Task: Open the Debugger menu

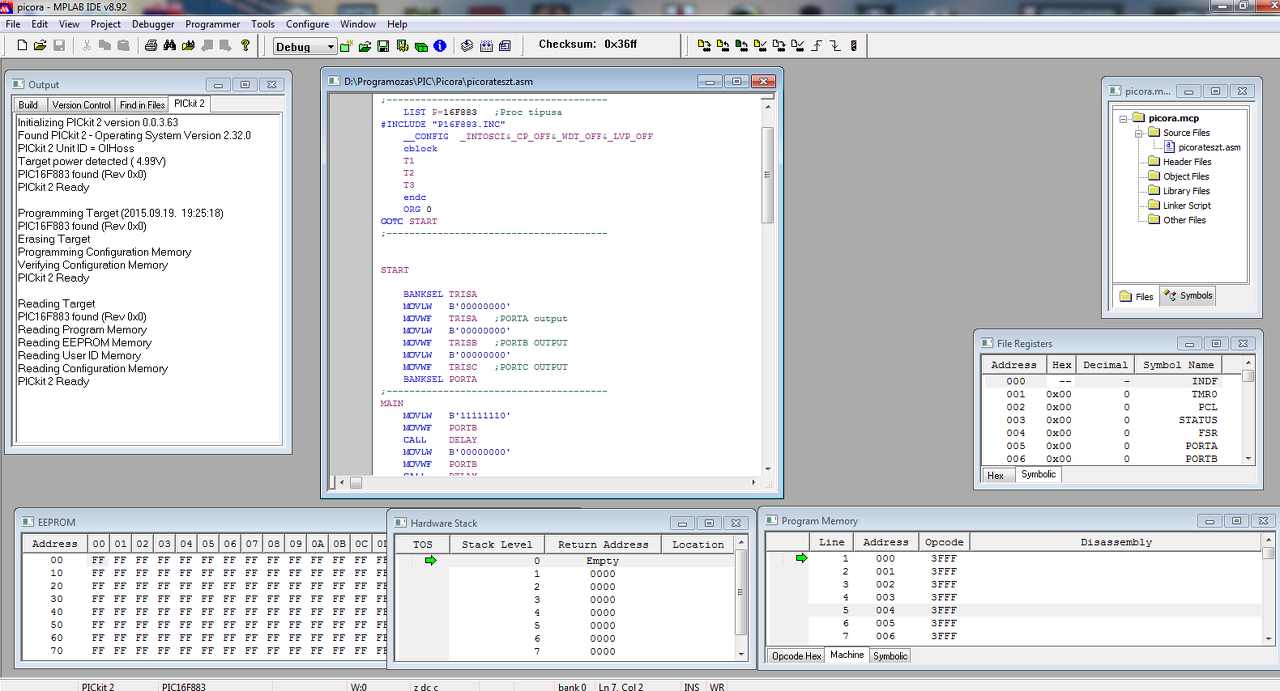Action: pos(152,24)
